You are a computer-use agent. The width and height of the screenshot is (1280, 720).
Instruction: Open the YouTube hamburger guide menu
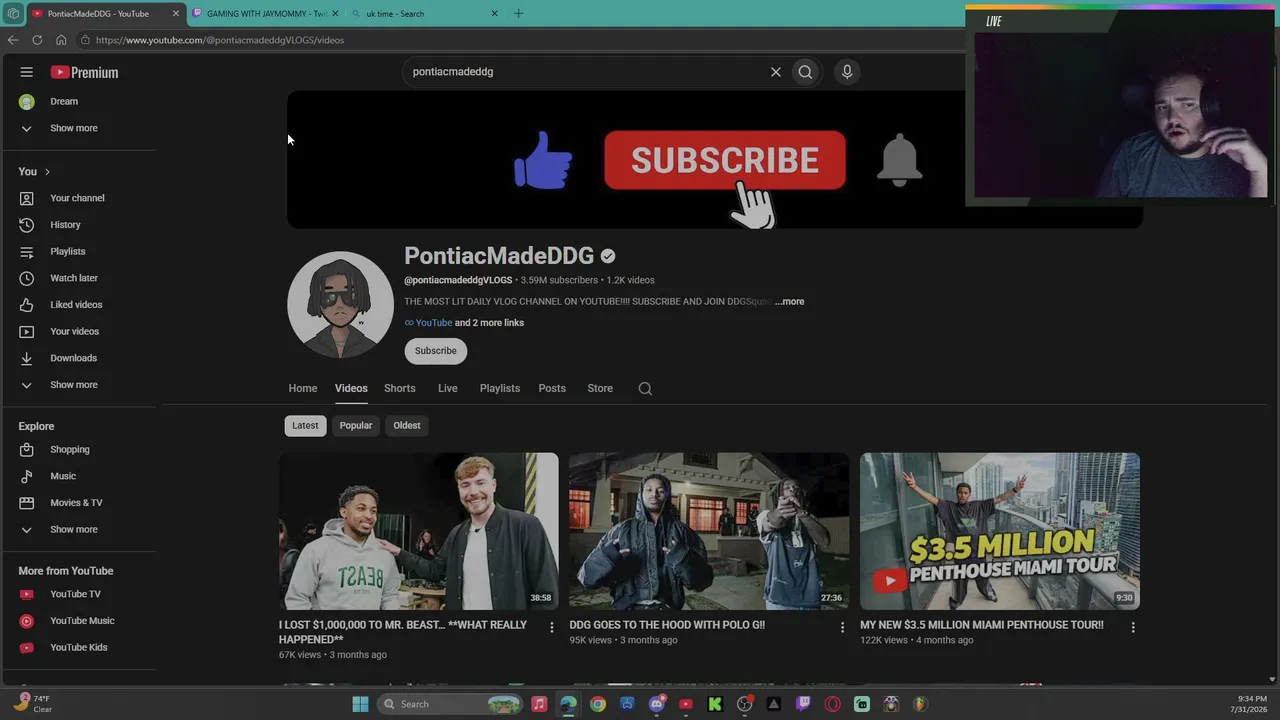pyautogui.click(x=27, y=72)
